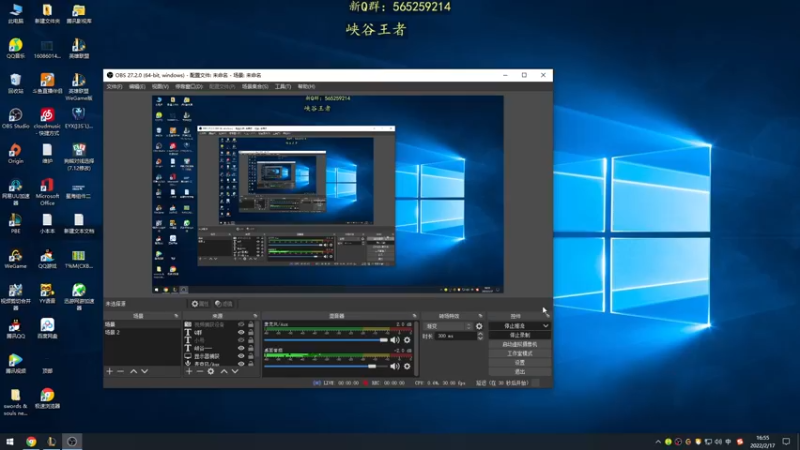800x450 pixels.
Task: Open YY语音 desktop shortcut
Action: coord(47,294)
